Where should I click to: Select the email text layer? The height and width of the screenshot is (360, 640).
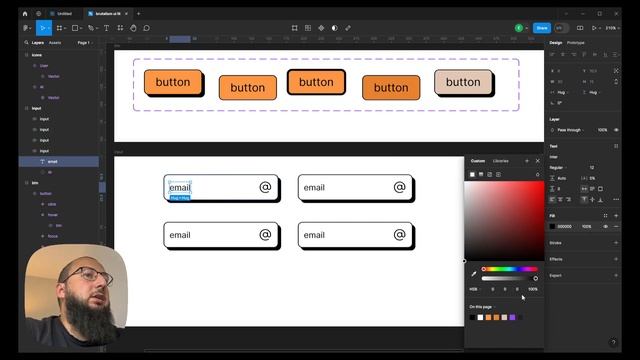tap(59, 162)
